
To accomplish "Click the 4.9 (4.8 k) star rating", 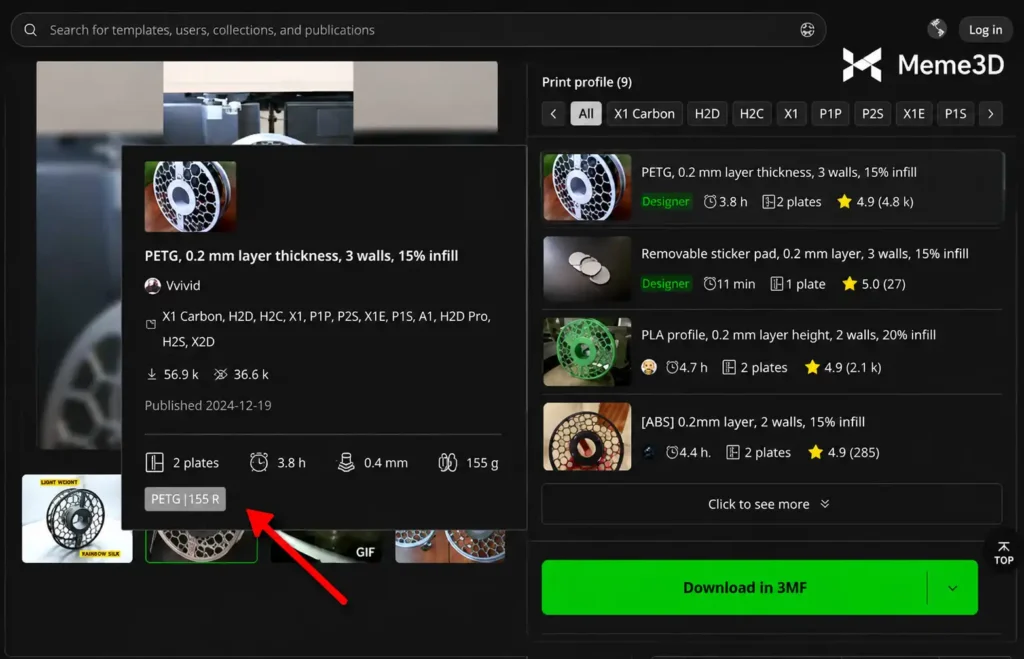I will (875, 202).
